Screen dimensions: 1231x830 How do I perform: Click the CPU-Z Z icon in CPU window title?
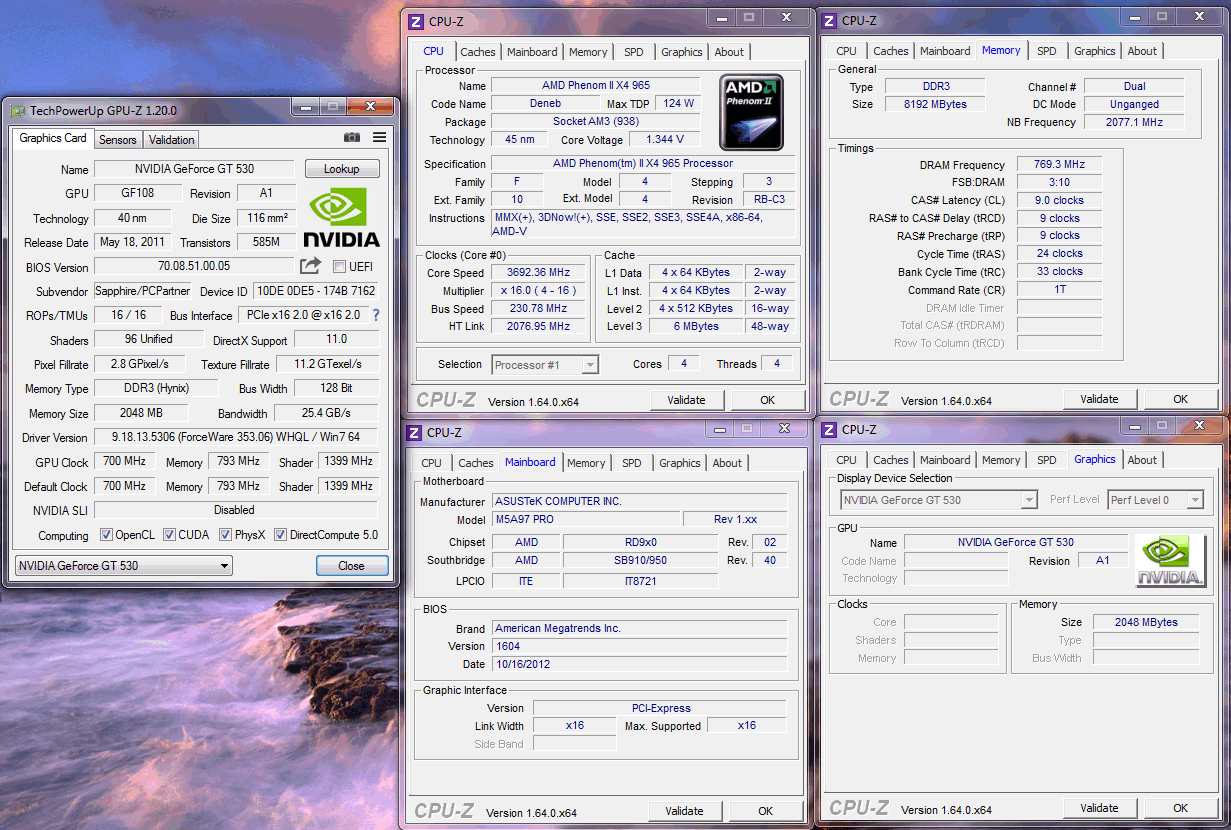click(416, 21)
